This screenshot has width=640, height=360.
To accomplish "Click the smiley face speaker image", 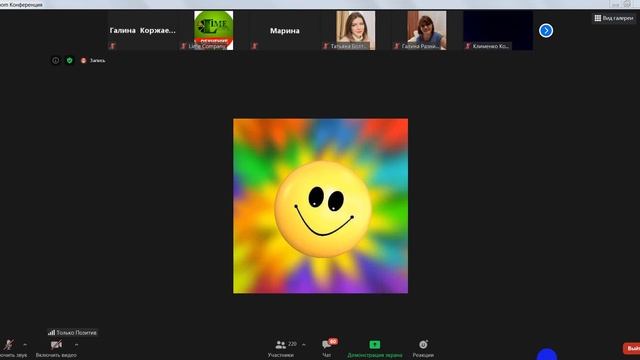I will 320,206.
